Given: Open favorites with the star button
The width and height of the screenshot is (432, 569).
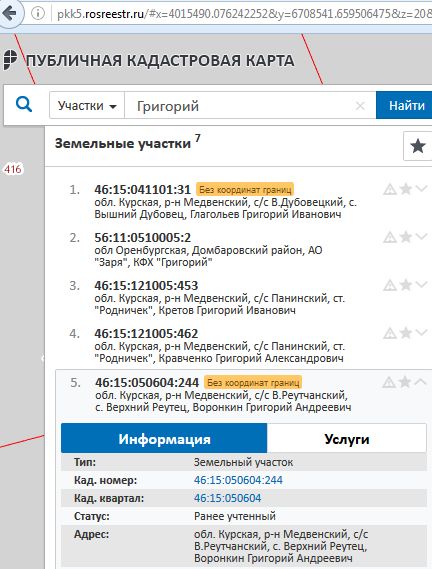Looking at the screenshot, I should point(418,146).
